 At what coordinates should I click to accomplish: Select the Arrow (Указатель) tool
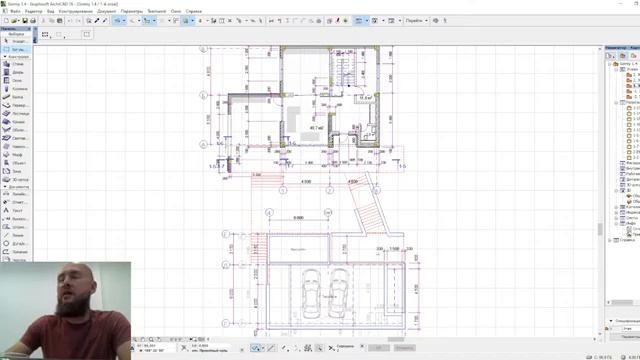tap(16, 41)
